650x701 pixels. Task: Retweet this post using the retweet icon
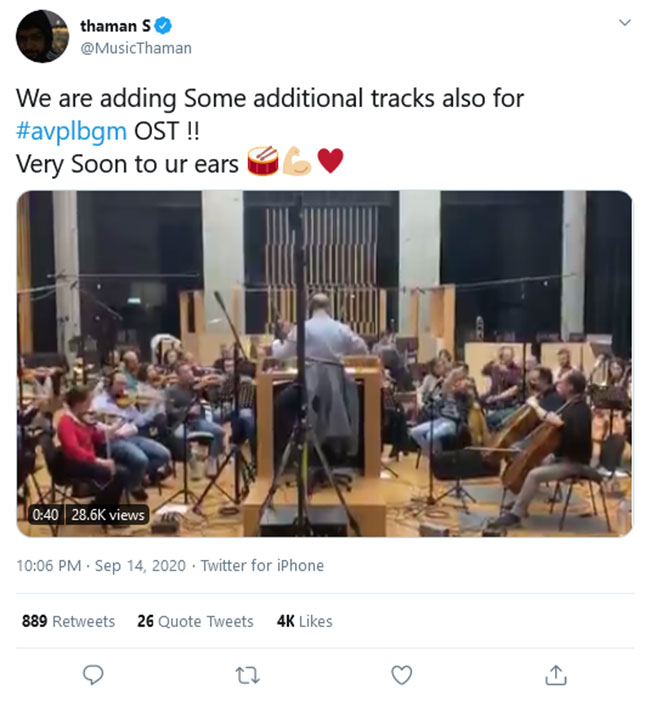pos(247,676)
